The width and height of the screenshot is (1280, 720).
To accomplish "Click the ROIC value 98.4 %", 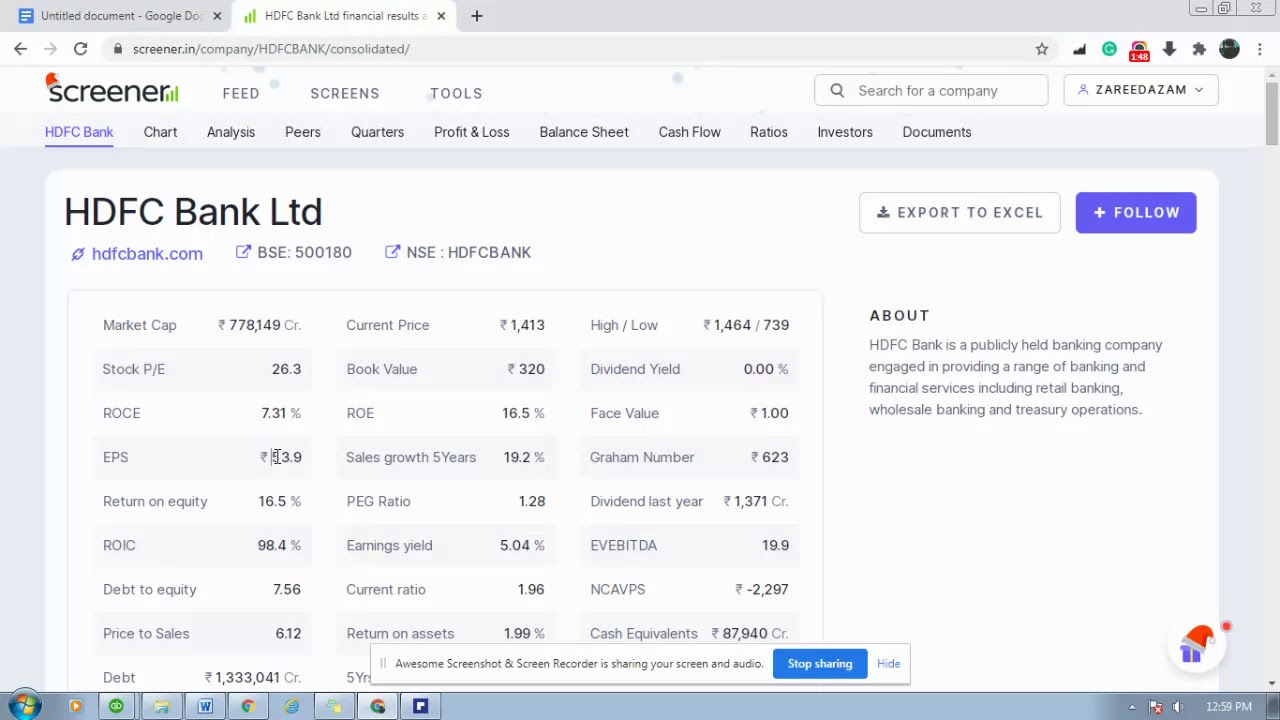I will pos(279,545).
